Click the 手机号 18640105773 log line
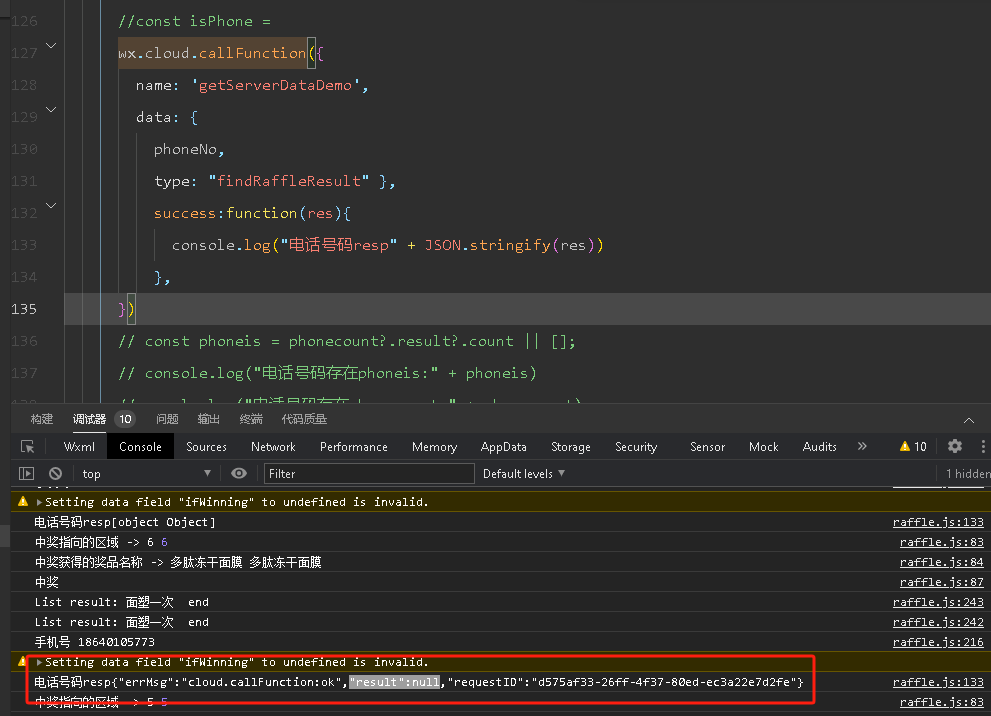 [95, 642]
